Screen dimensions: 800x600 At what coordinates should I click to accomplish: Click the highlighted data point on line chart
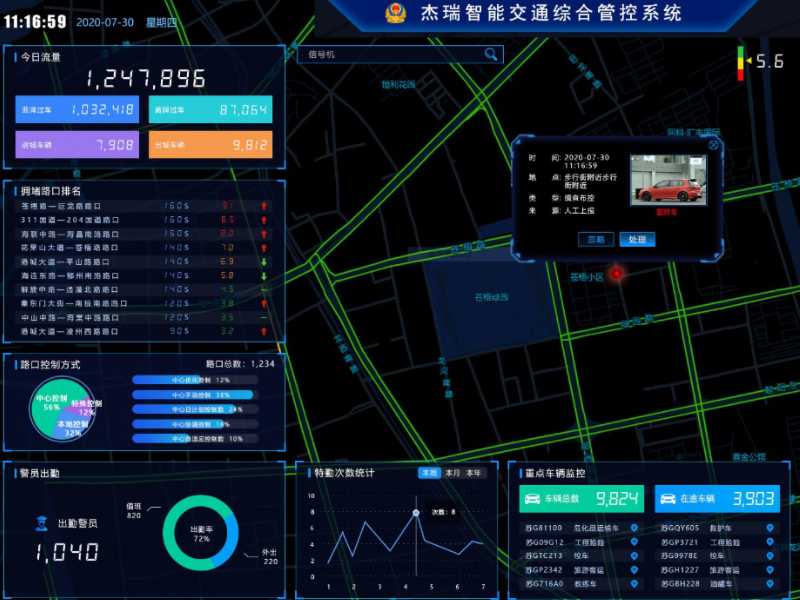click(416, 513)
